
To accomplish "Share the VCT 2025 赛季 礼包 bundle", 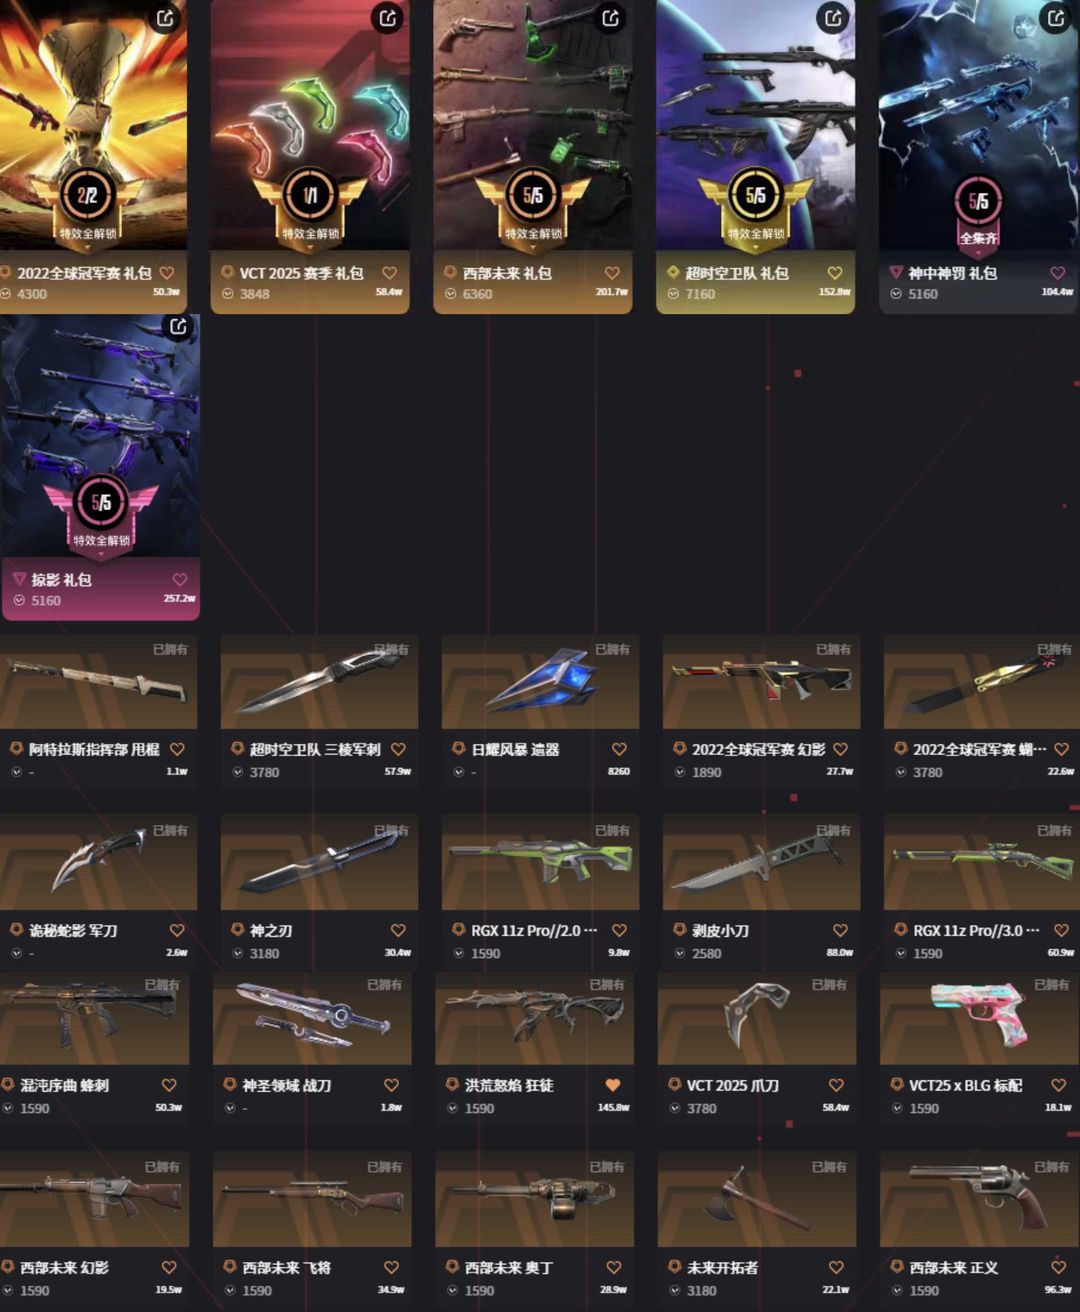I will click(388, 17).
